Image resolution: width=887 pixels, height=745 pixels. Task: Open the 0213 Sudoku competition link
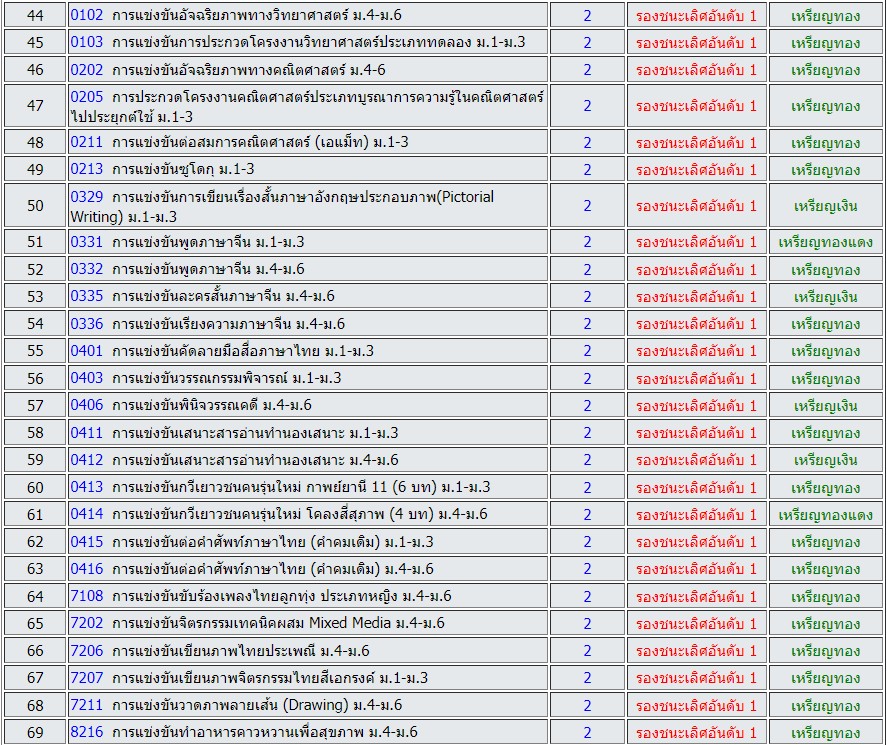86,169
